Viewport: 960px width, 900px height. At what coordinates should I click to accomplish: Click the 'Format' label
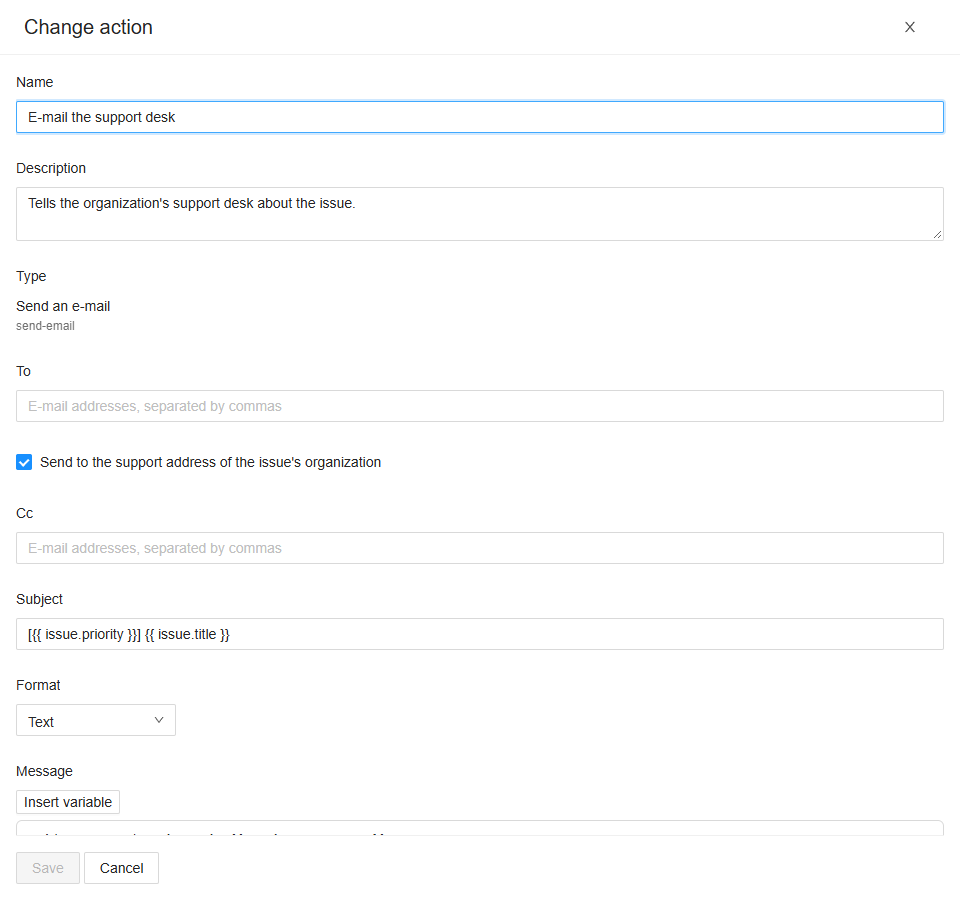pyautogui.click(x=38, y=685)
